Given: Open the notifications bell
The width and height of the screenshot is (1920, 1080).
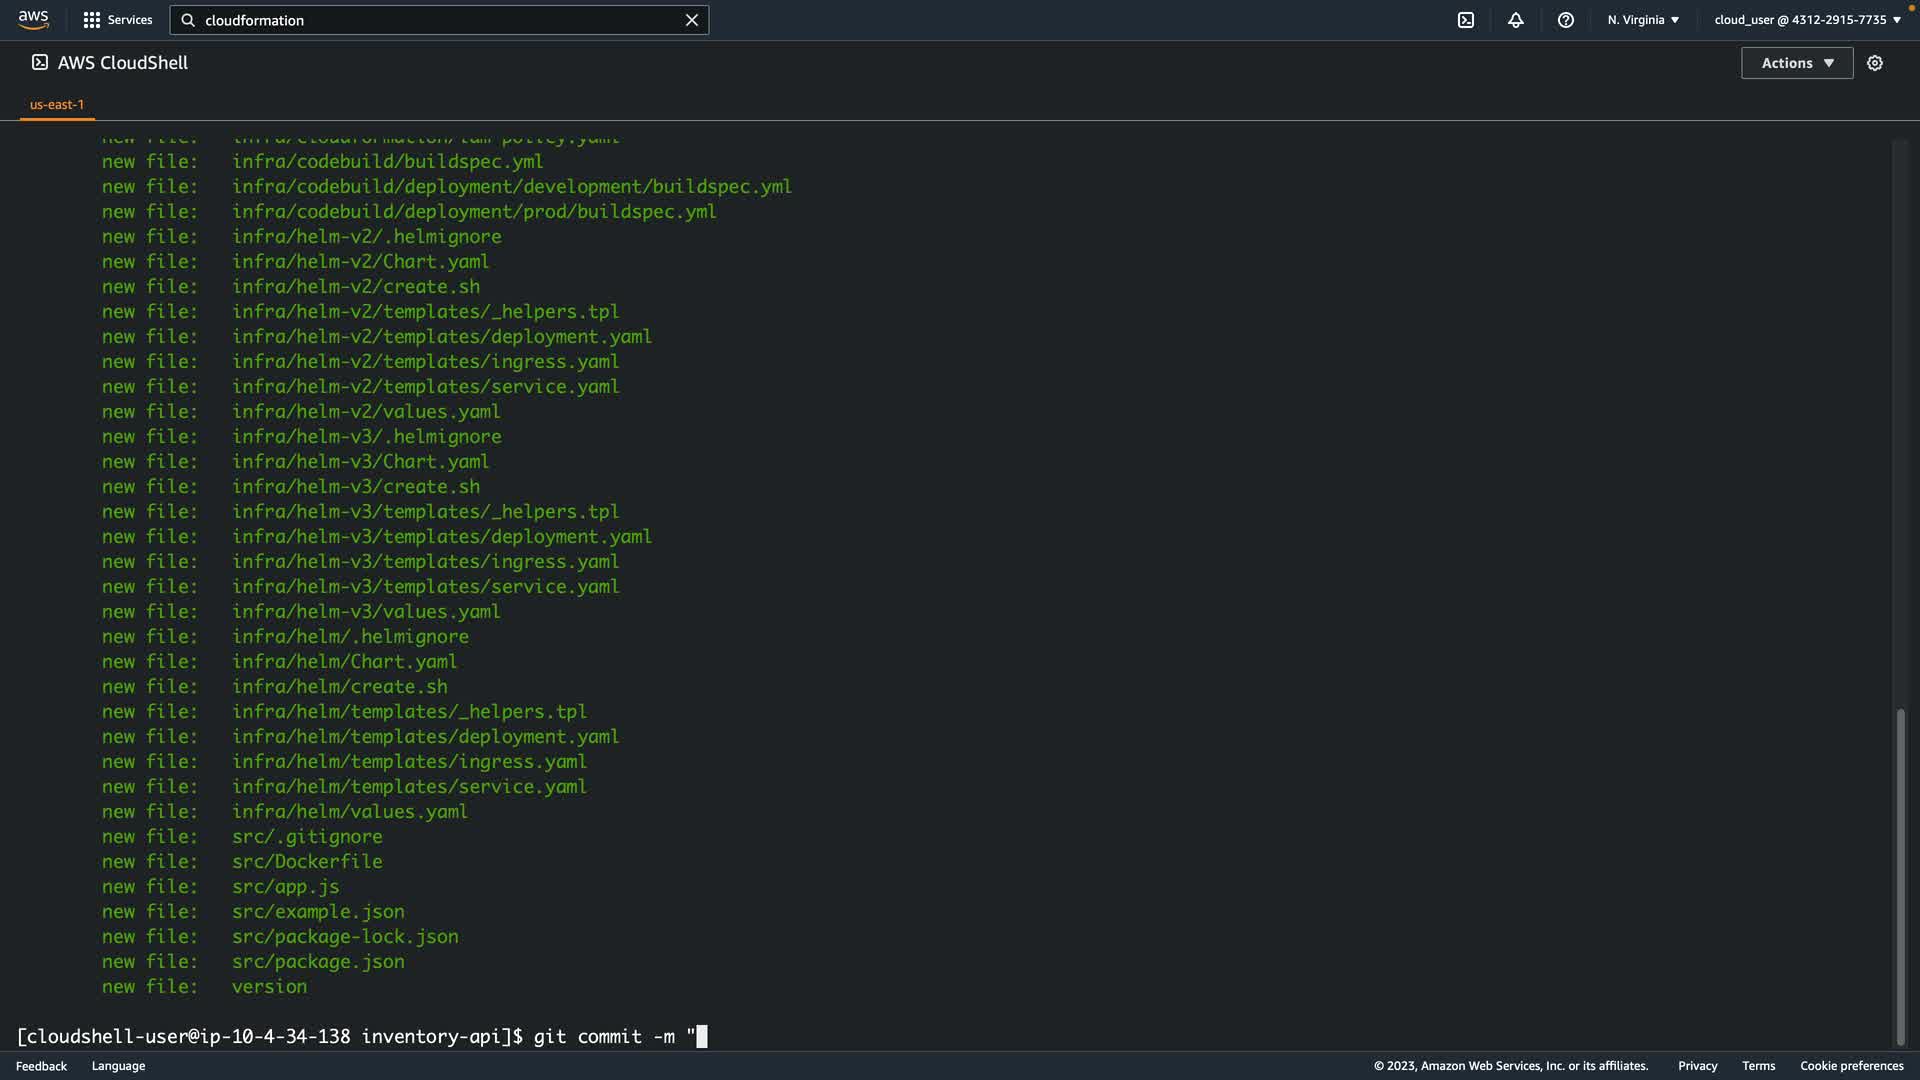Looking at the screenshot, I should click(x=1516, y=20).
